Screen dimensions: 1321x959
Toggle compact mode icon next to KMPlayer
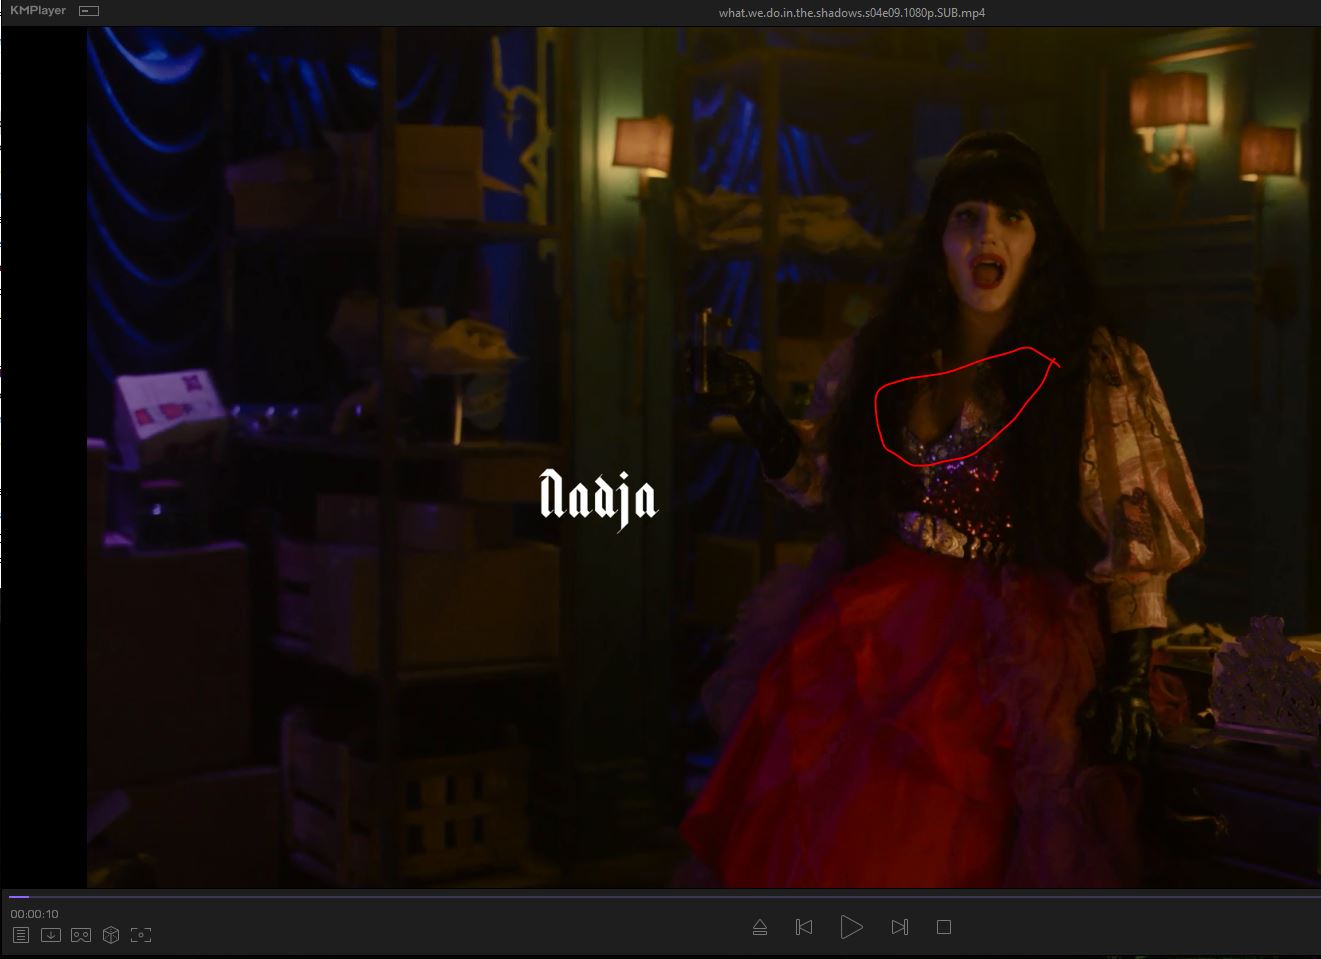(x=89, y=11)
